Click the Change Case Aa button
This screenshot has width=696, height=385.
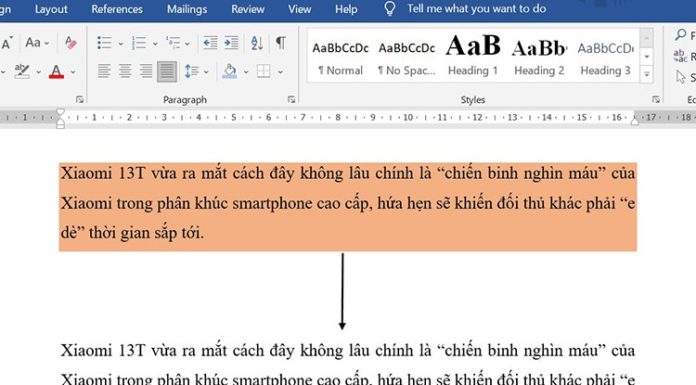tap(34, 43)
